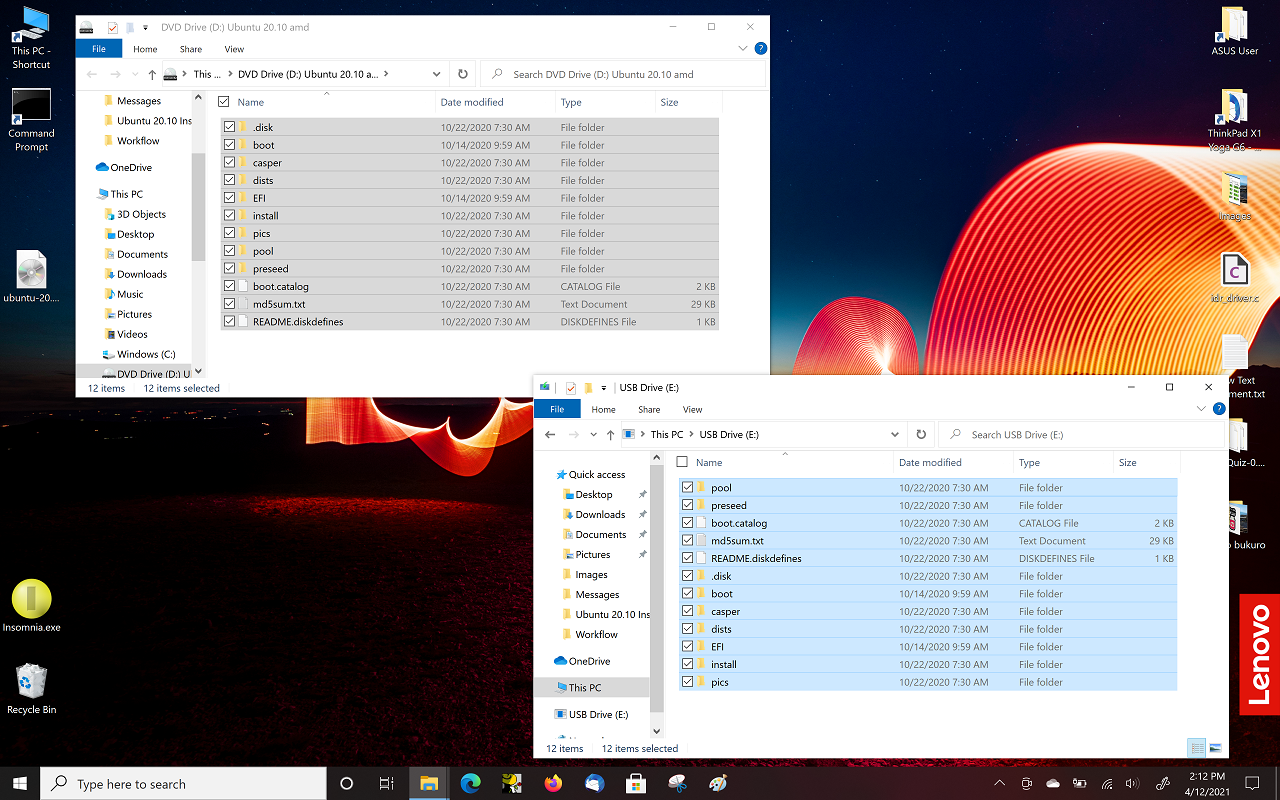
Task: Click Search DVD Drive search box
Action: tap(624, 74)
